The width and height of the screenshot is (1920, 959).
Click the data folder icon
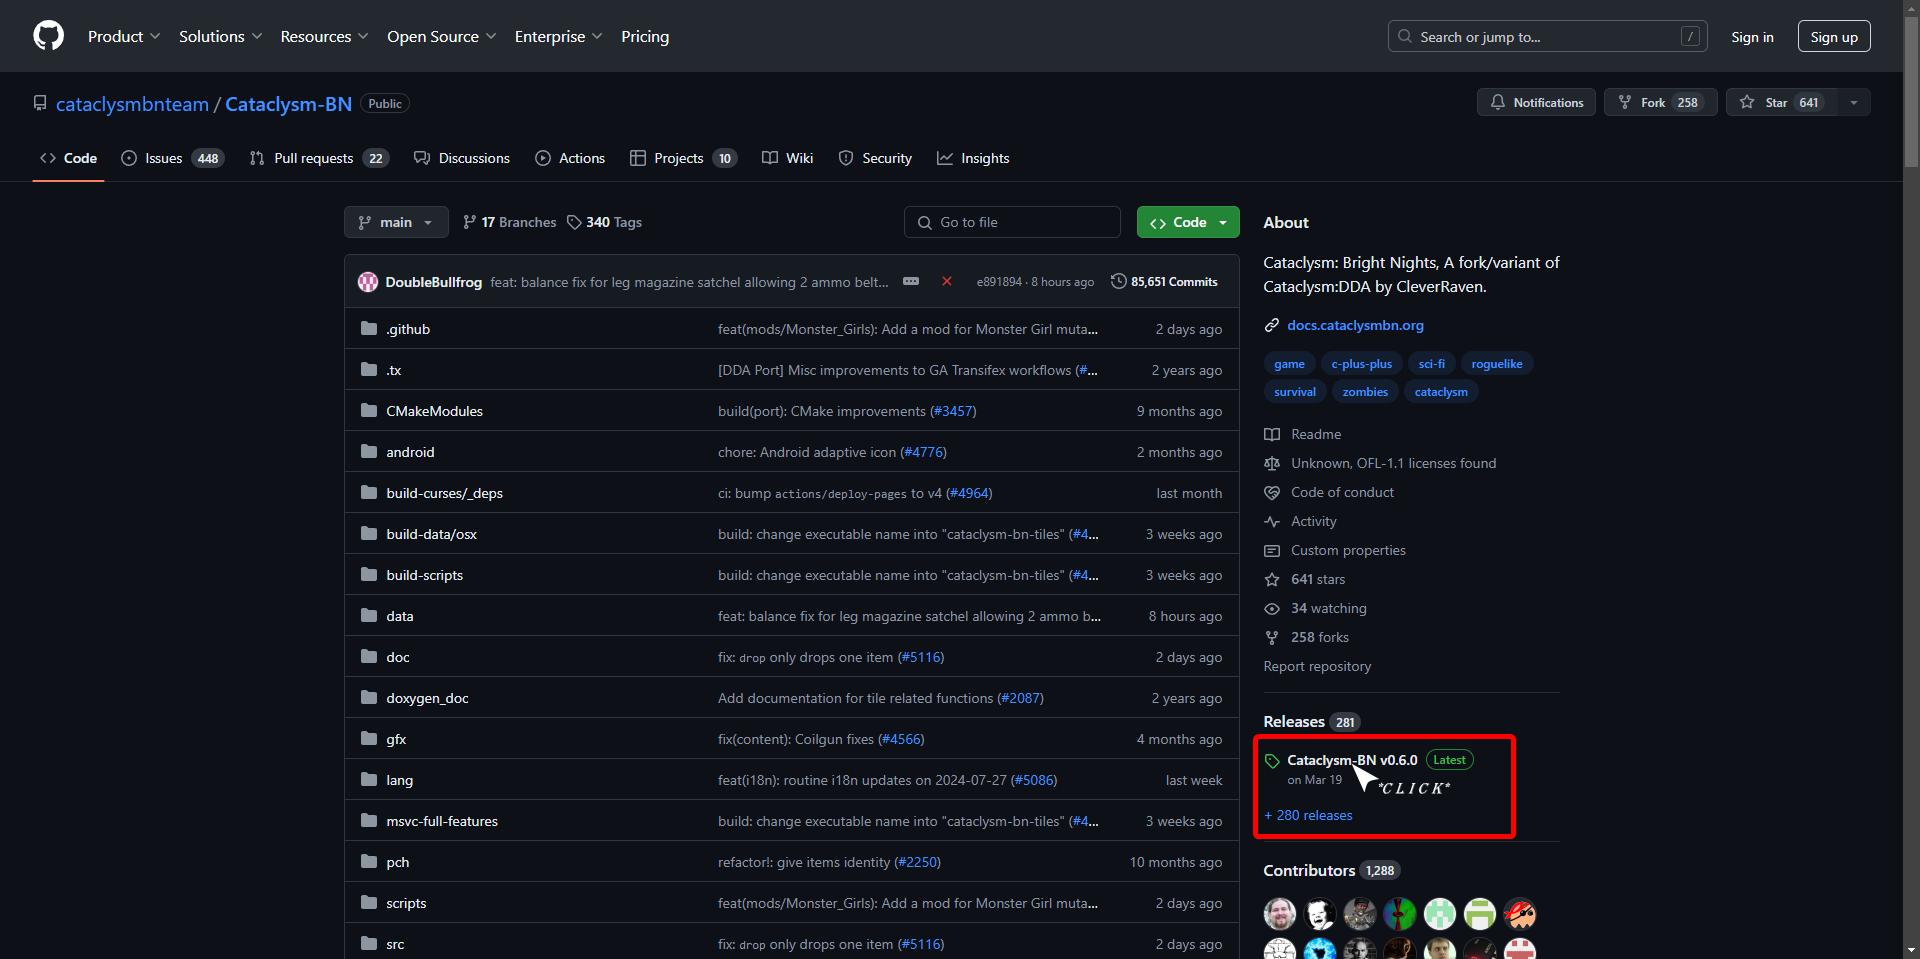point(369,616)
